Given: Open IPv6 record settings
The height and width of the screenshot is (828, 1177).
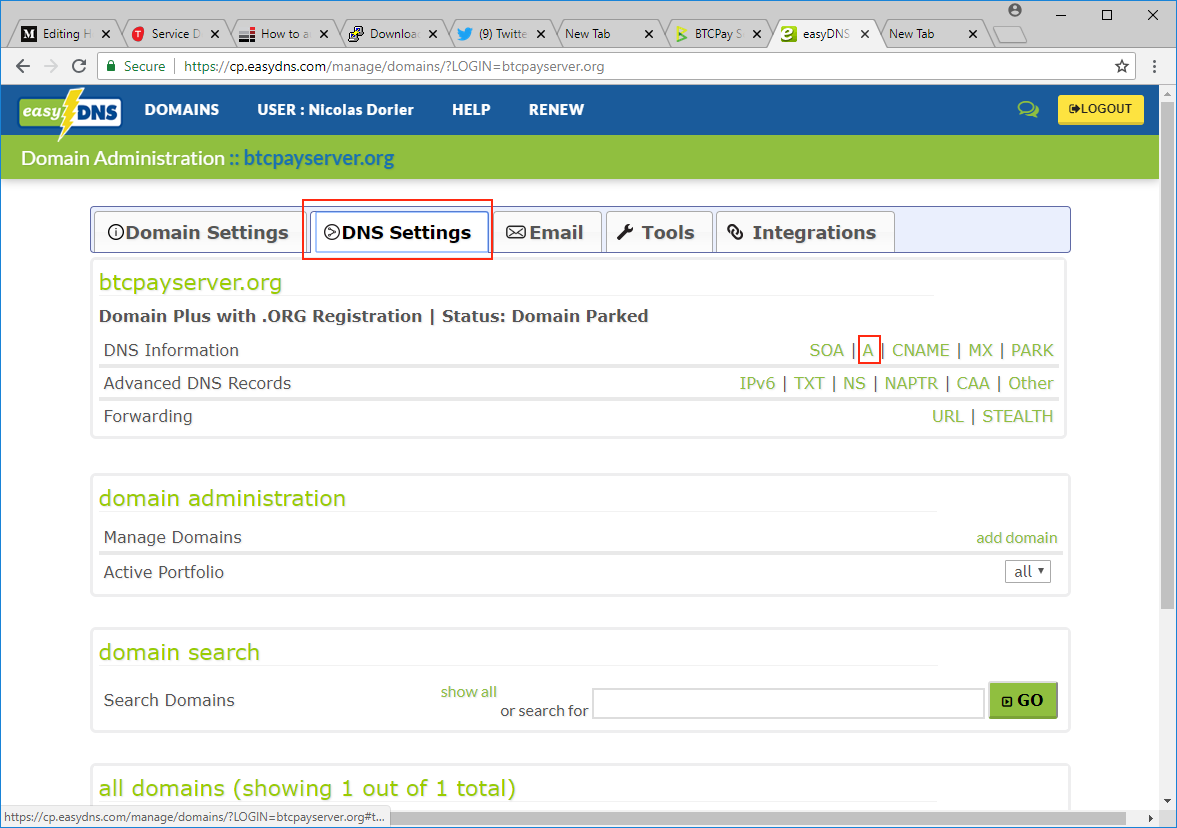Looking at the screenshot, I should (x=757, y=384).
